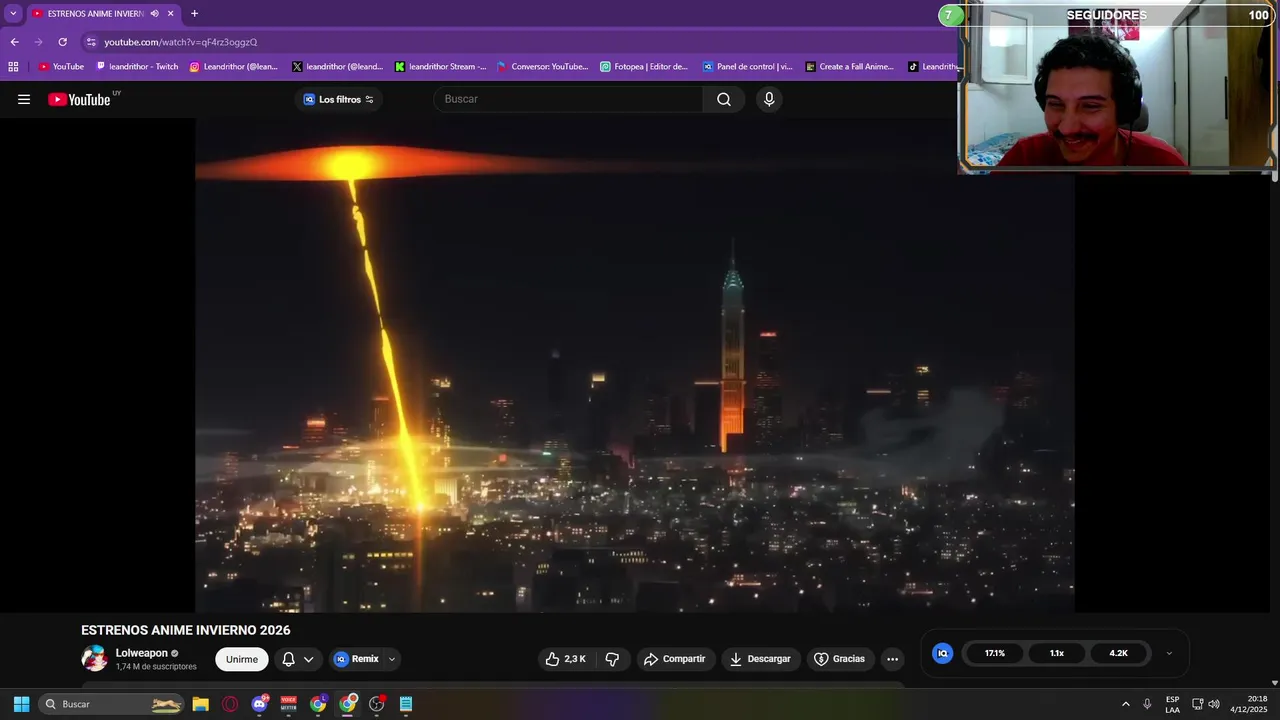The width and height of the screenshot is (1280, 720).
Task: Switch the ESP LAA input language
Action: click(1172, 704)
